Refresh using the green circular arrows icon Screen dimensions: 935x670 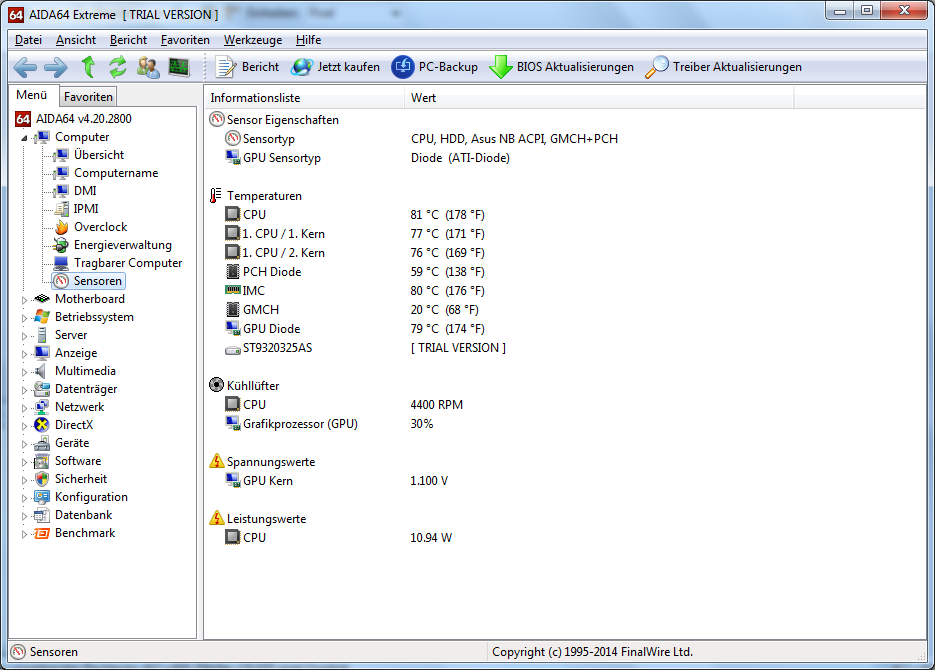(117, 67)
